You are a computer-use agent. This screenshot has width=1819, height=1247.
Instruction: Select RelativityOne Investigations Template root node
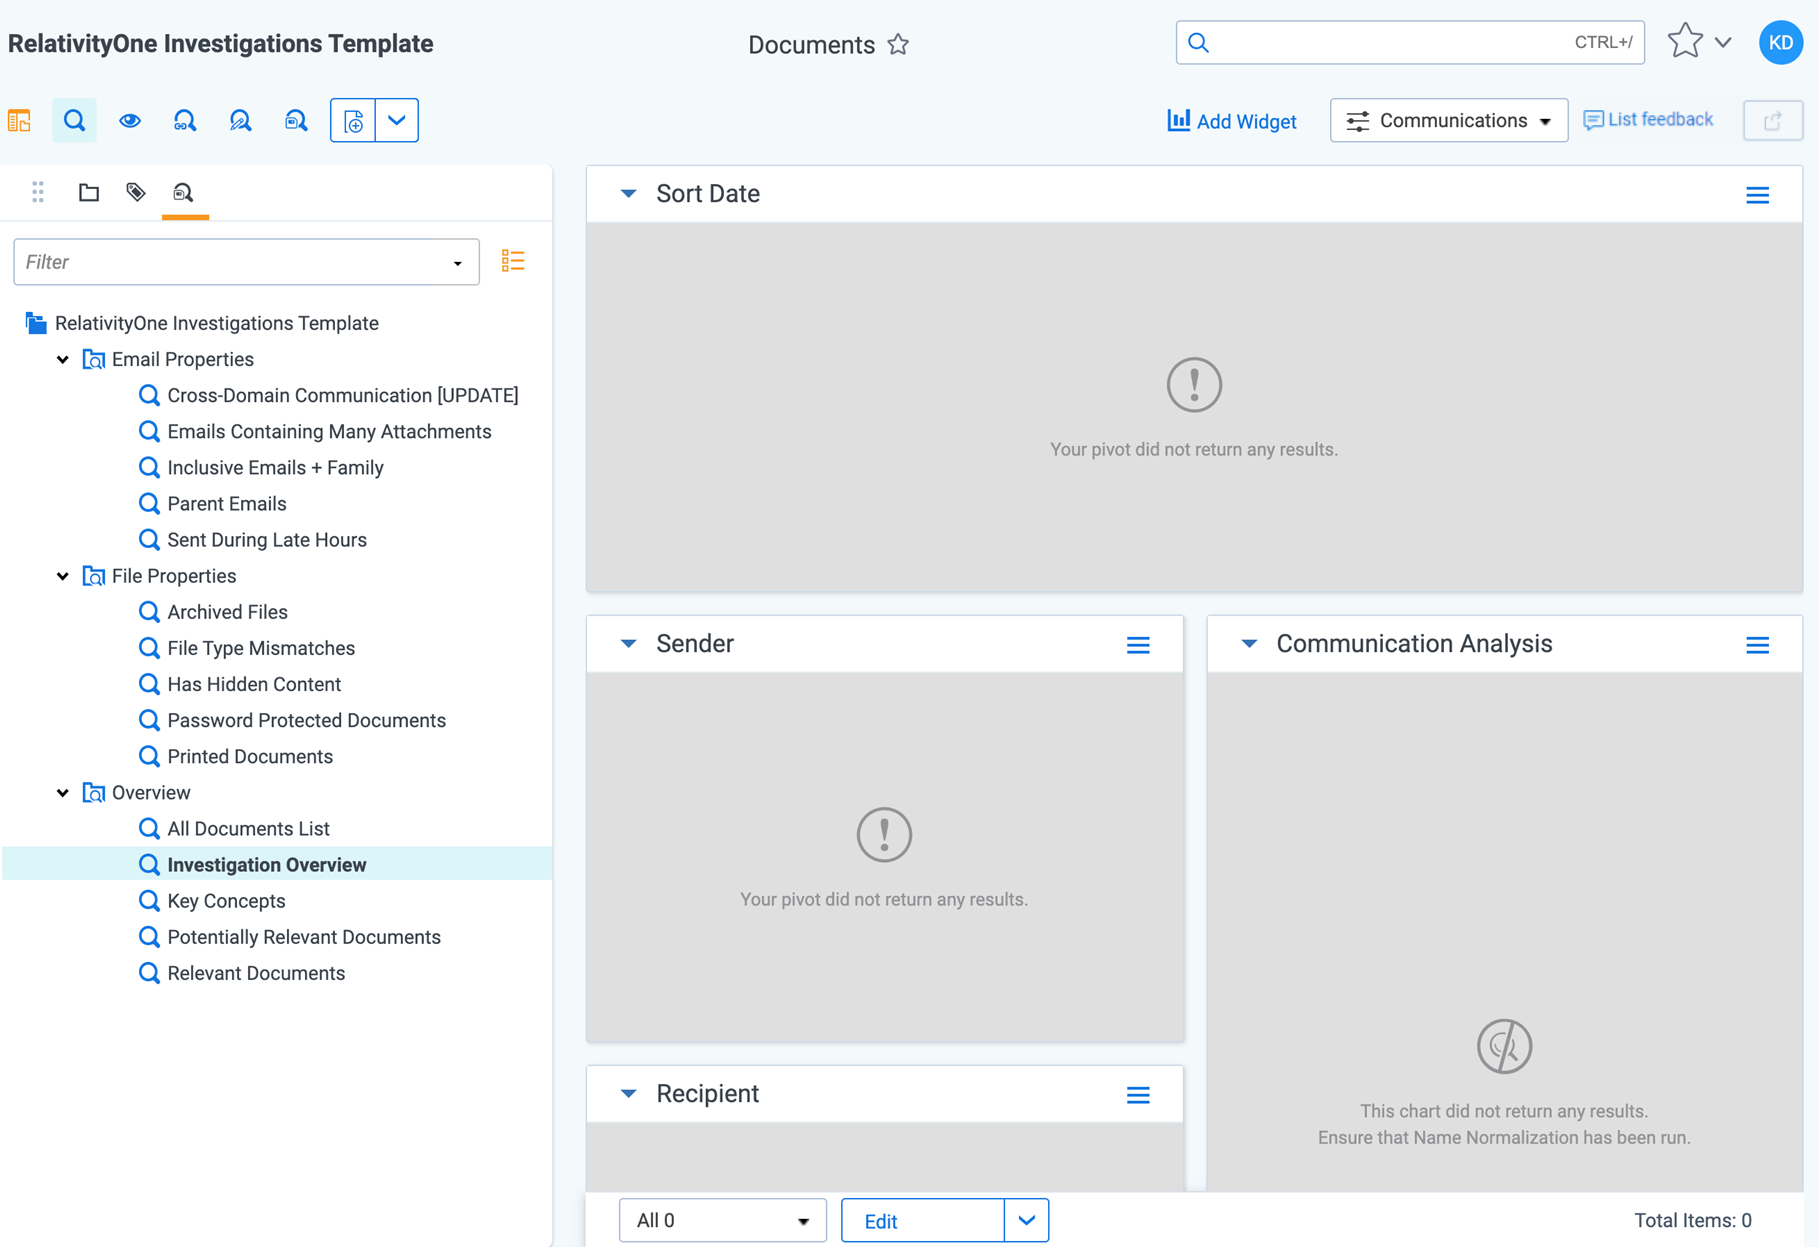[x=217, y=323]
